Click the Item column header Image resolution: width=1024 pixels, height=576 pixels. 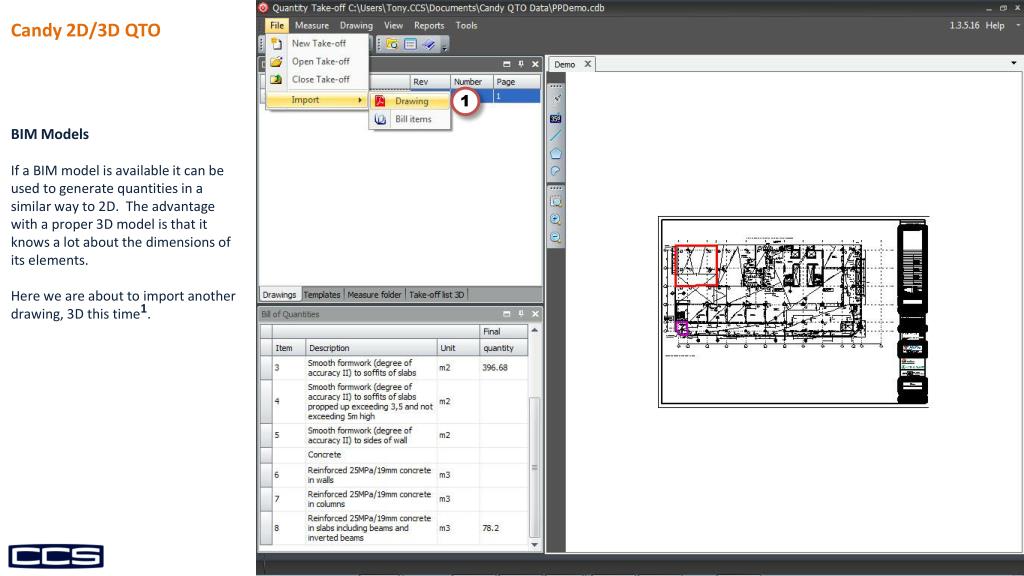tap(289, 348)
